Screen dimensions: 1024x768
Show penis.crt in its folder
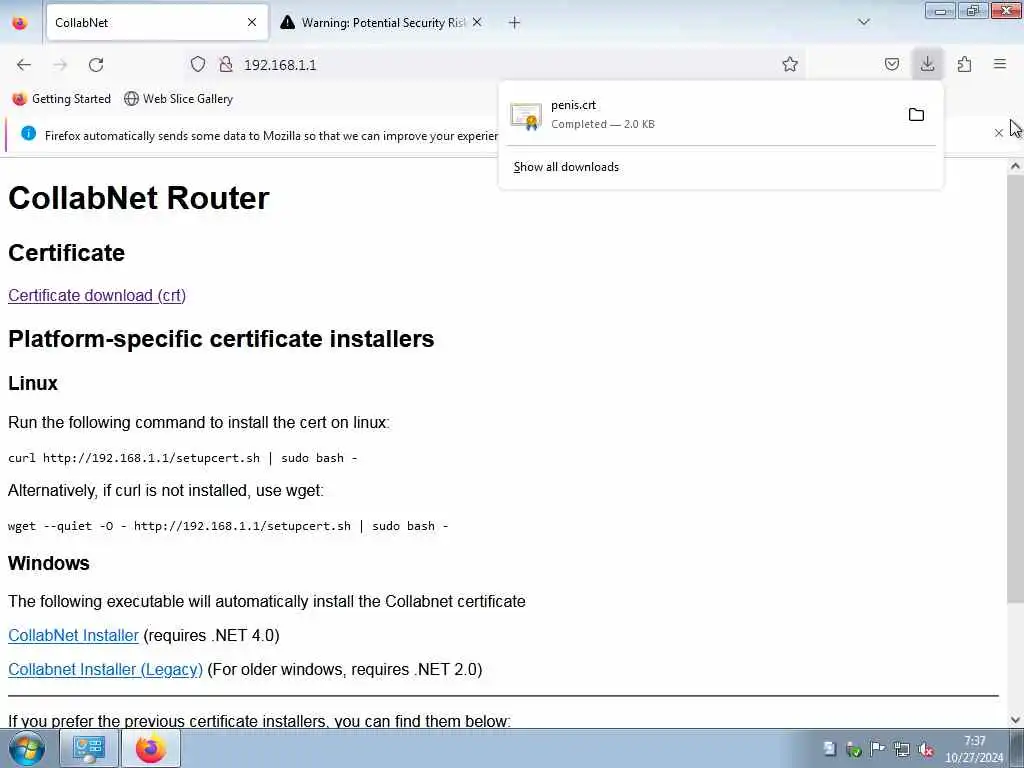click(916, 115)
